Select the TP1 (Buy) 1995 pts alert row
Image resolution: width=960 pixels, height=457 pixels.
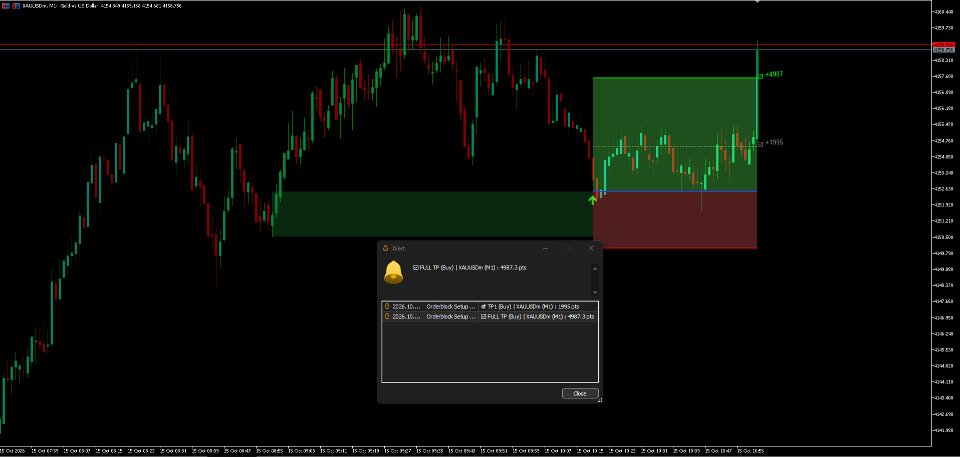tap(490, 306)
